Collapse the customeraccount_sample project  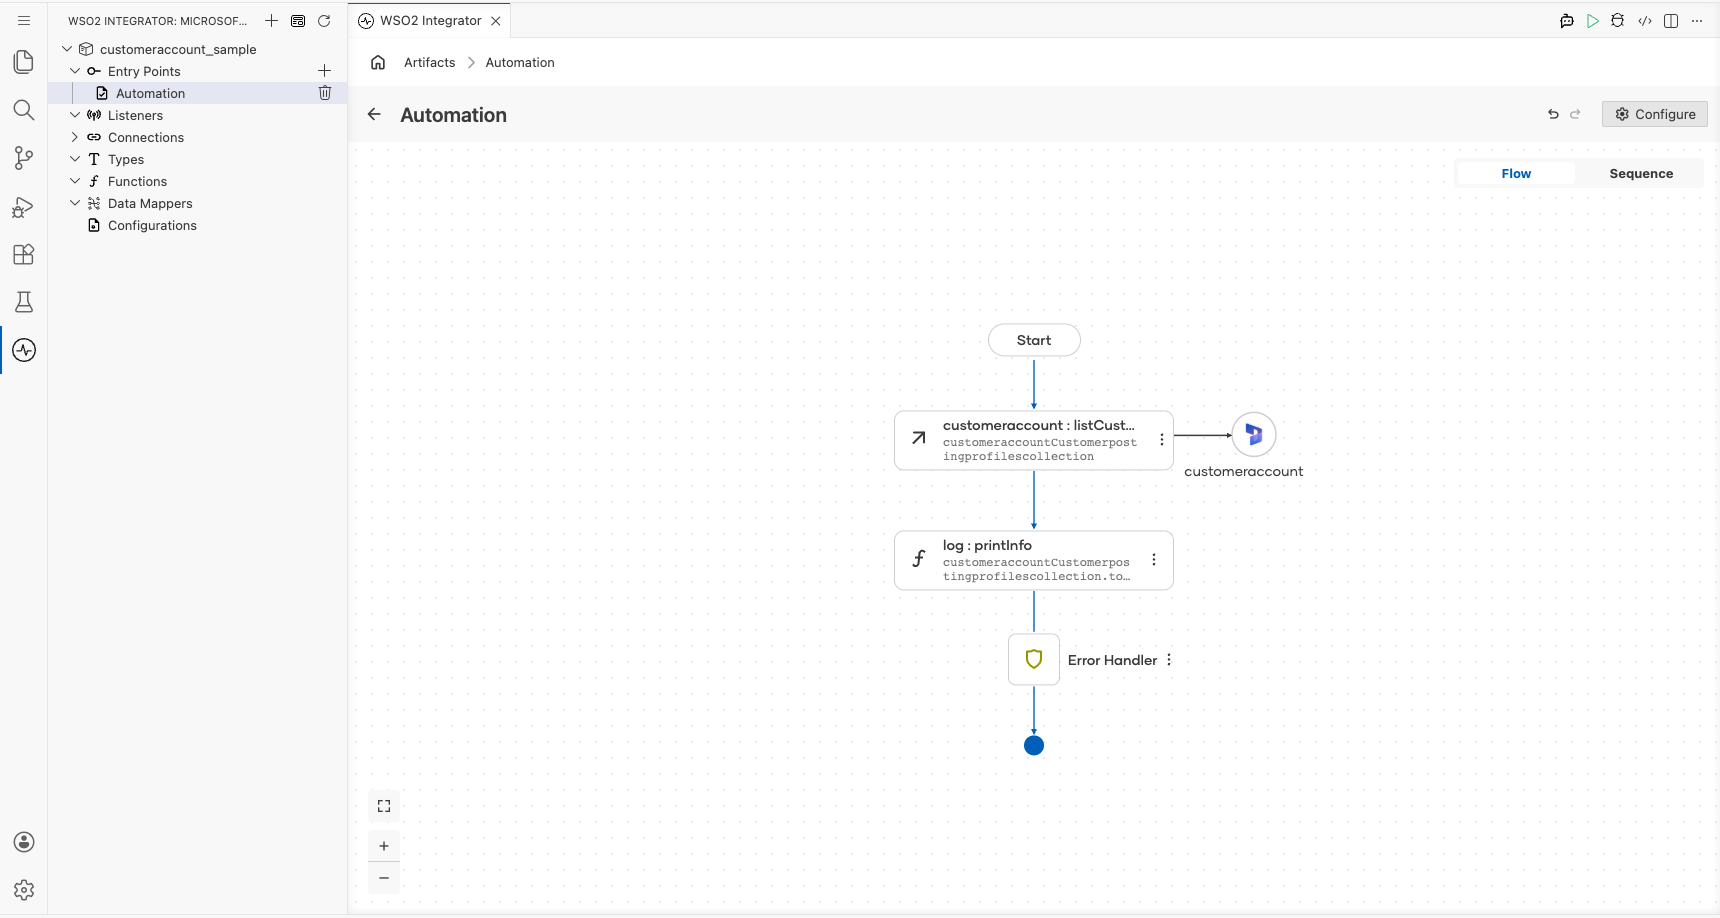coord(67,49)
